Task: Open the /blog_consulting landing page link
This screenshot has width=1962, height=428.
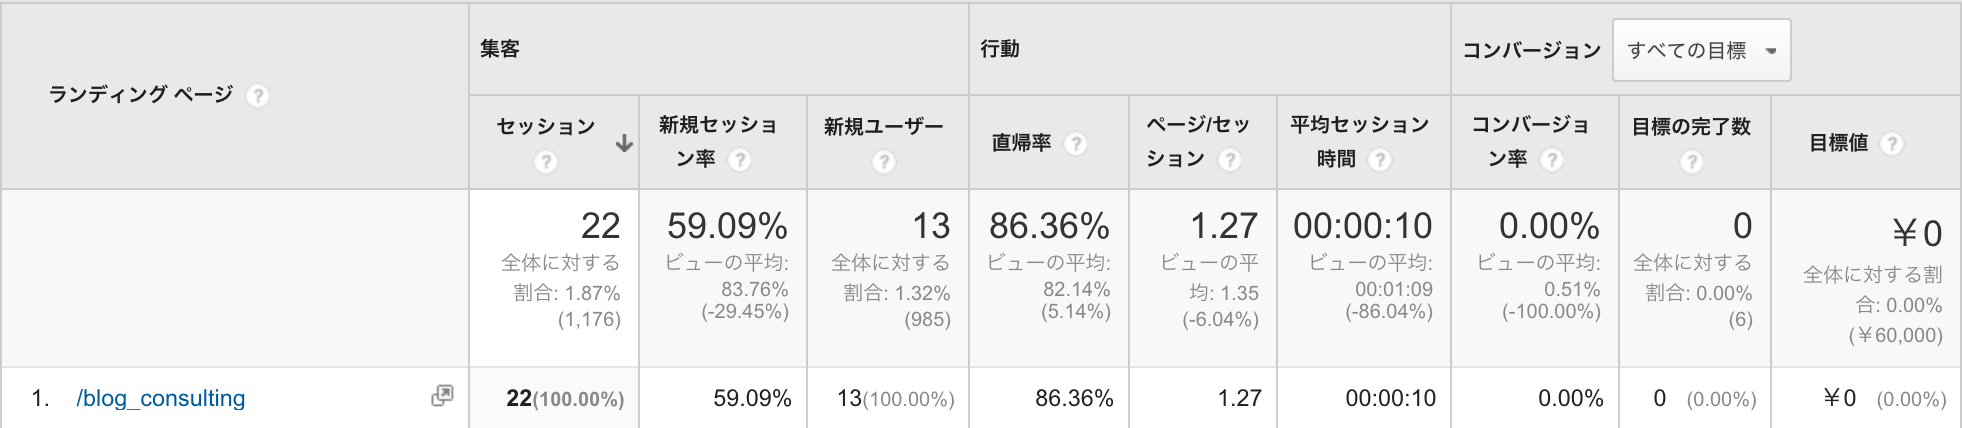Action: (161, 398)
